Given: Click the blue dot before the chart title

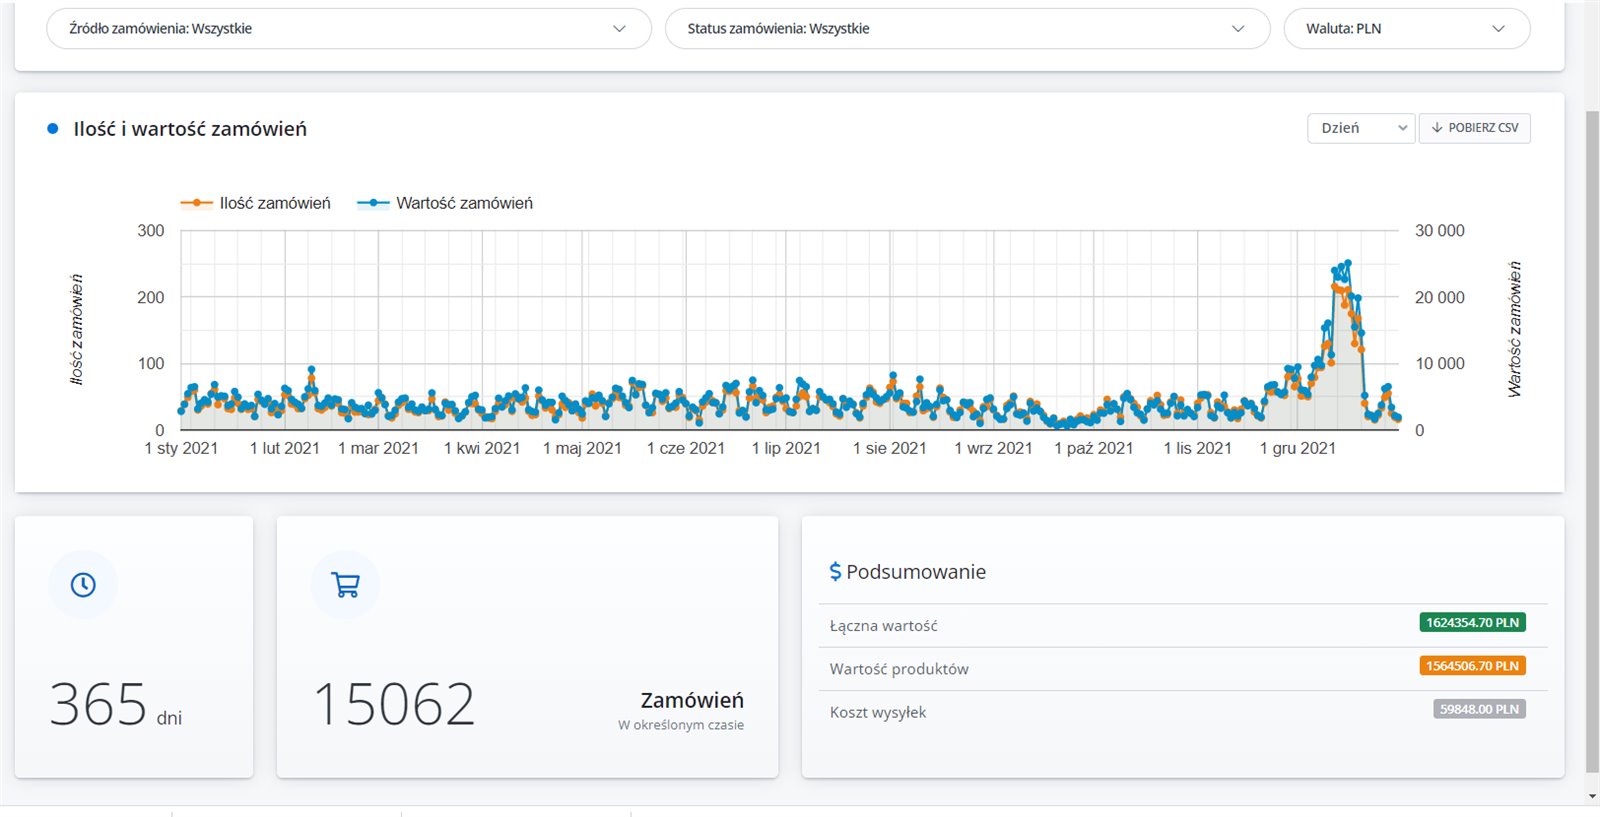Looking at the screenshot, I should pyautogui.click(x=53, y=129).
